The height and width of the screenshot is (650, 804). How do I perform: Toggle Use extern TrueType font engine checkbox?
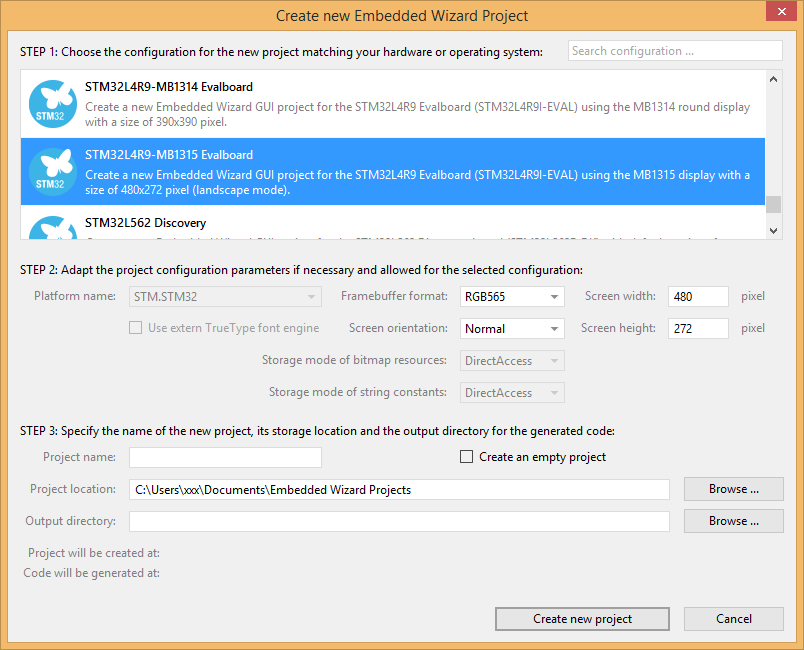tap(135, 328)
